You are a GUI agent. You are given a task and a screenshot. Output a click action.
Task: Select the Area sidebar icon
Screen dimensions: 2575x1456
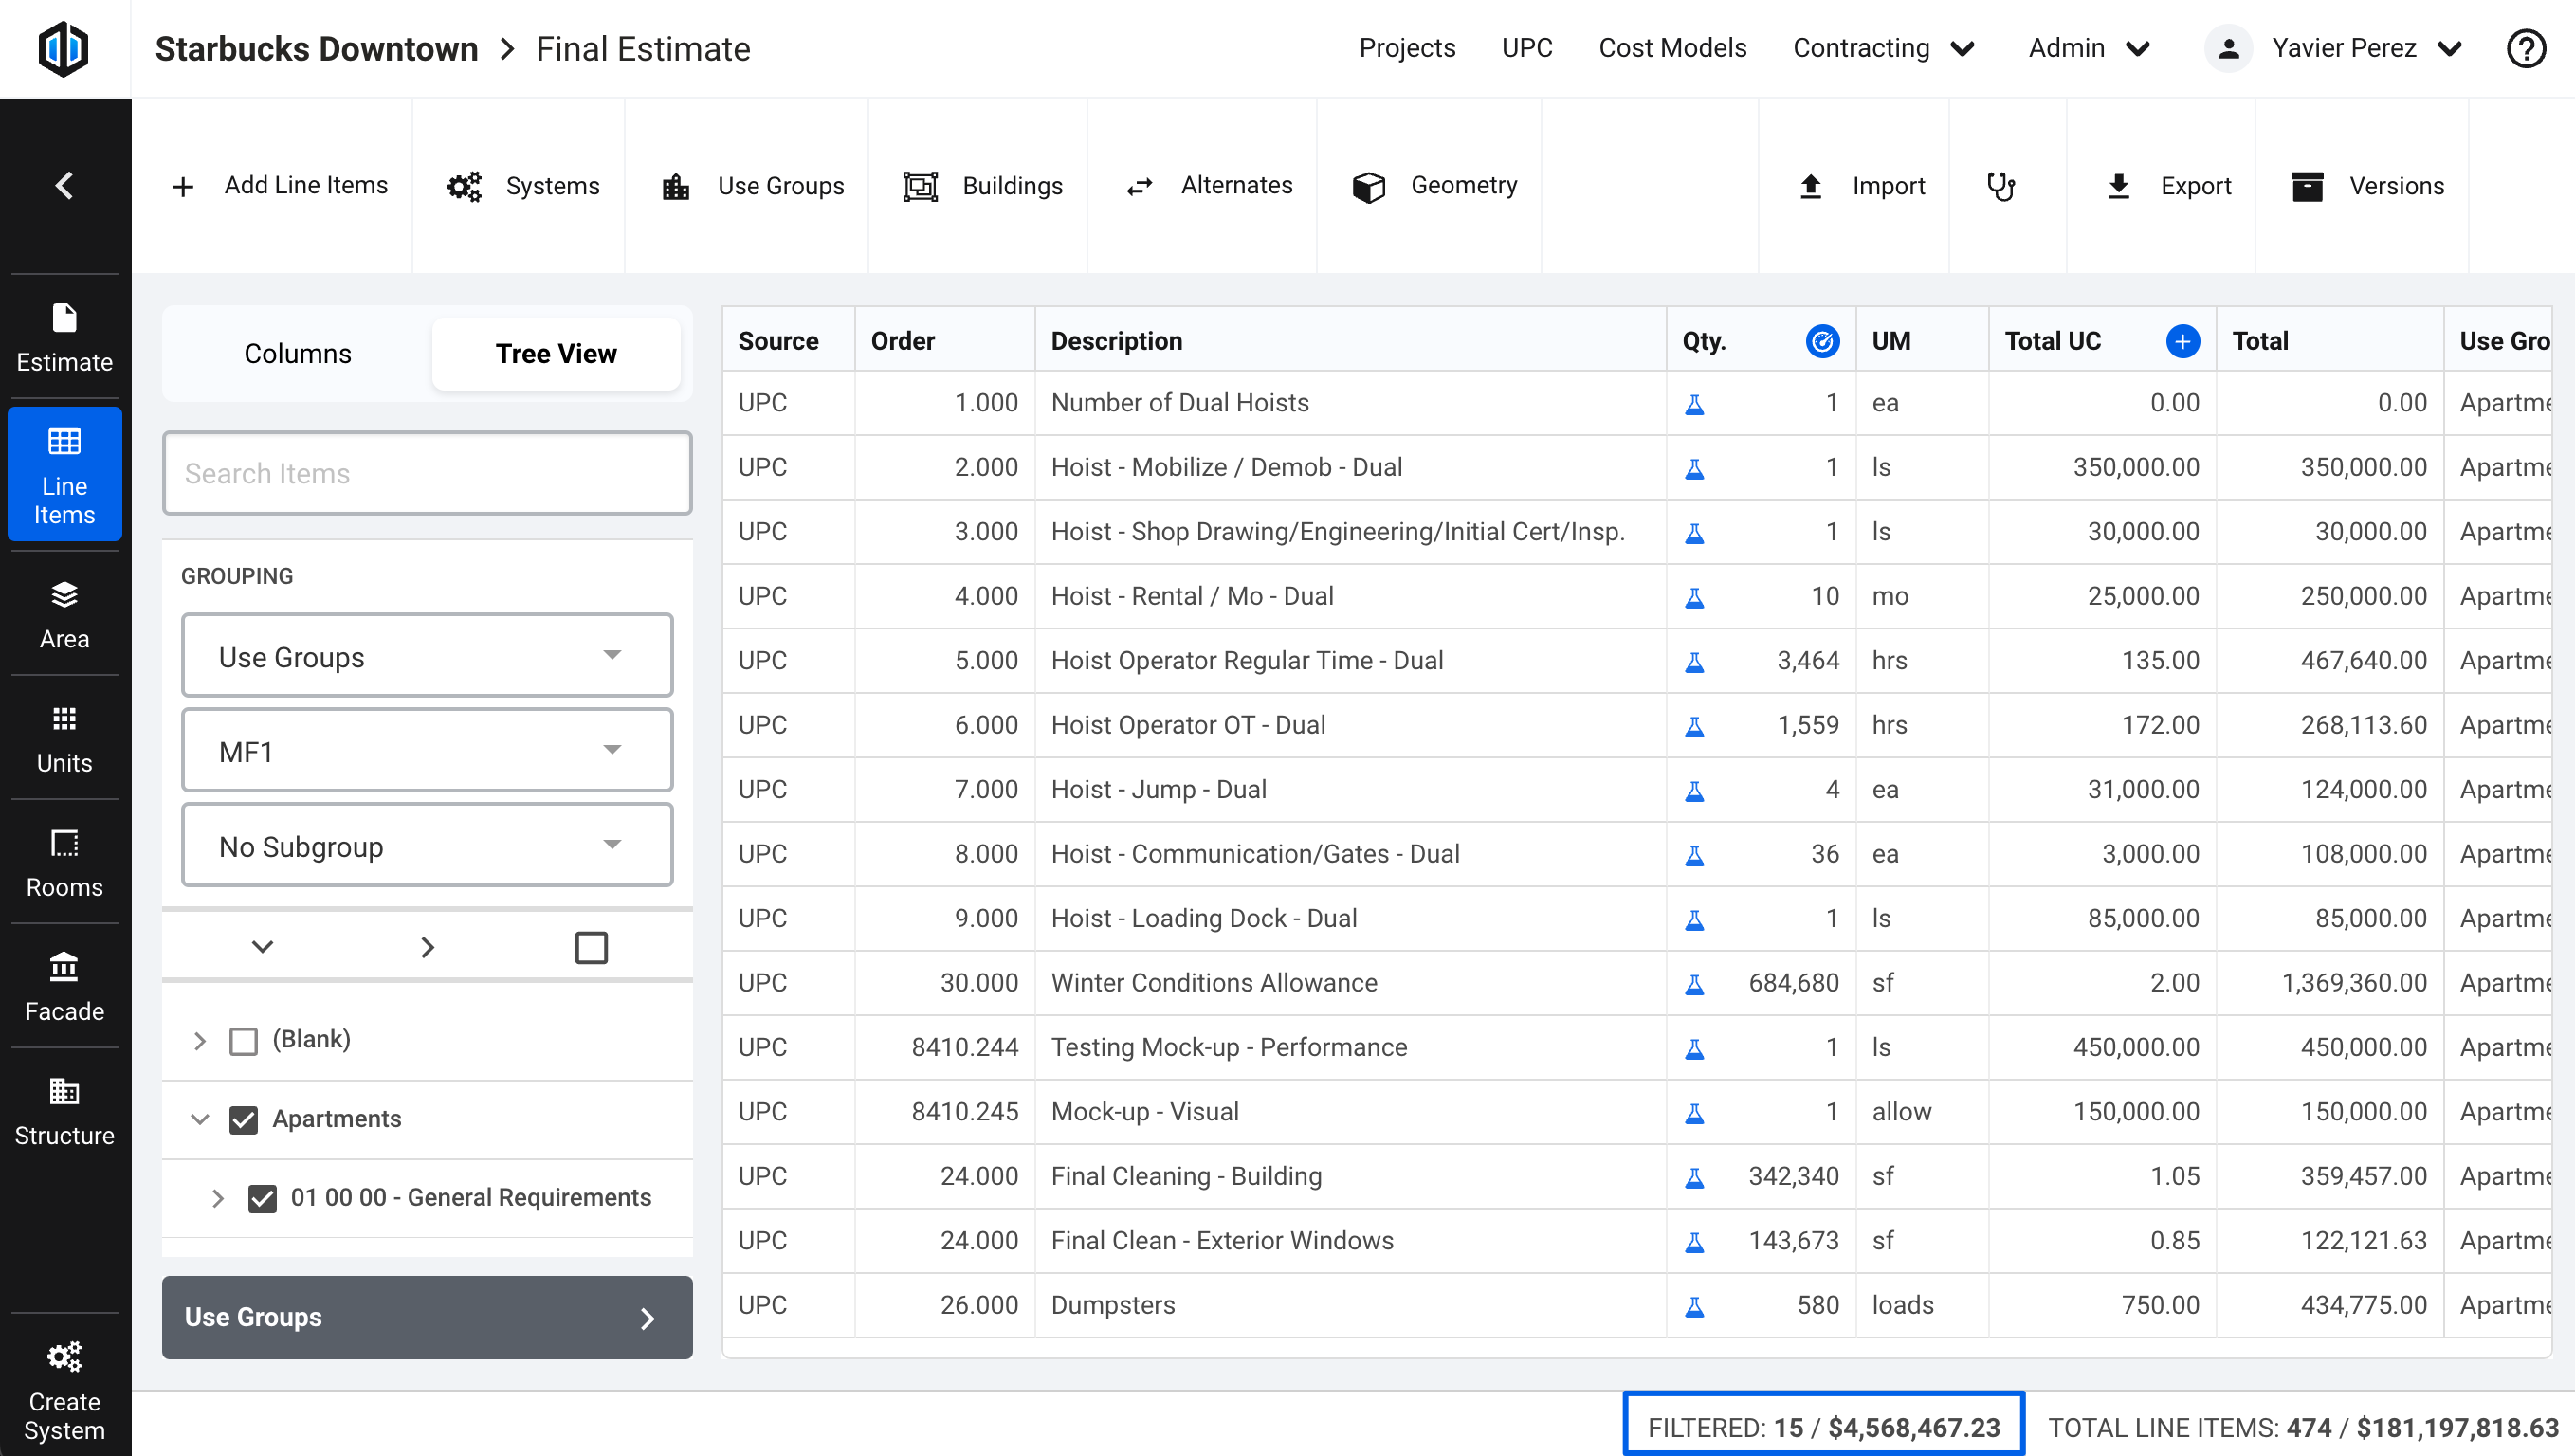[x=63, y=612]
